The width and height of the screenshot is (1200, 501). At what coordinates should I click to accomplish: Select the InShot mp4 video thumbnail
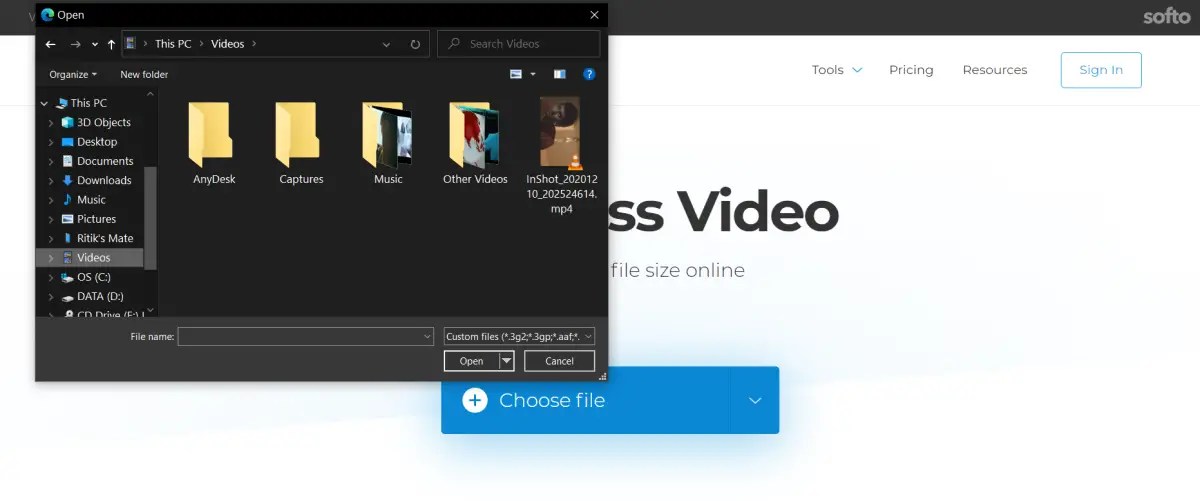(x=561, y=132)
